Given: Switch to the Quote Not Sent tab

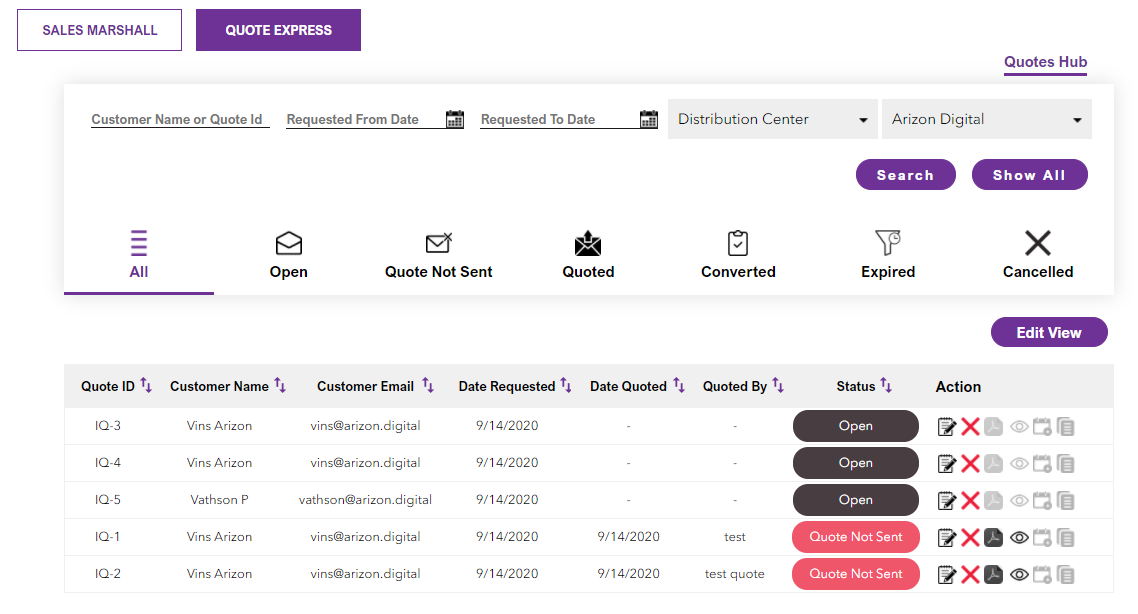Looking at the screenshot, I should click(x=438, y=256).
